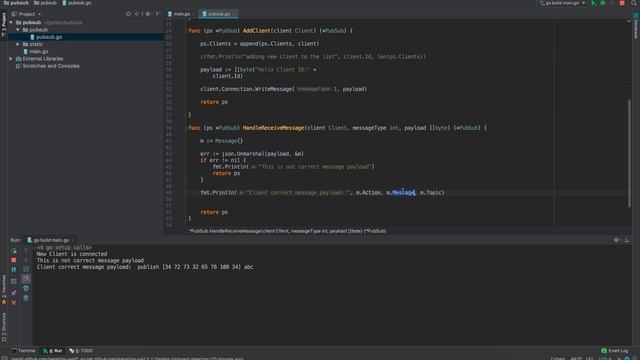Click the locate/scroll-from-source target icon in Project panel

(x=128, y=14)
